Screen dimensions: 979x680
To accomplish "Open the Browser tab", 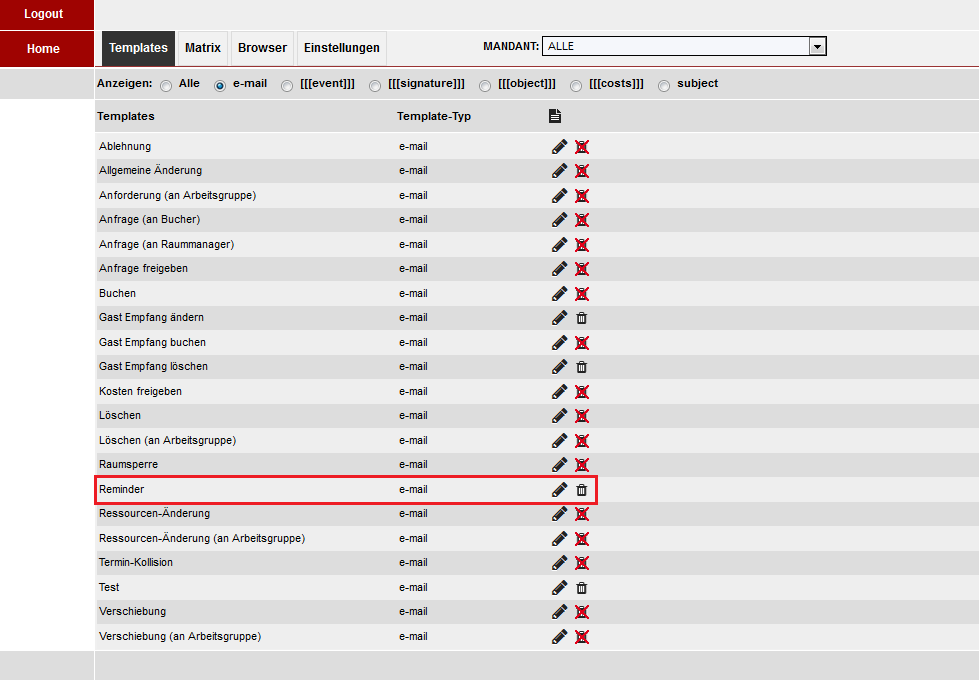I will [x=262, y=48].
